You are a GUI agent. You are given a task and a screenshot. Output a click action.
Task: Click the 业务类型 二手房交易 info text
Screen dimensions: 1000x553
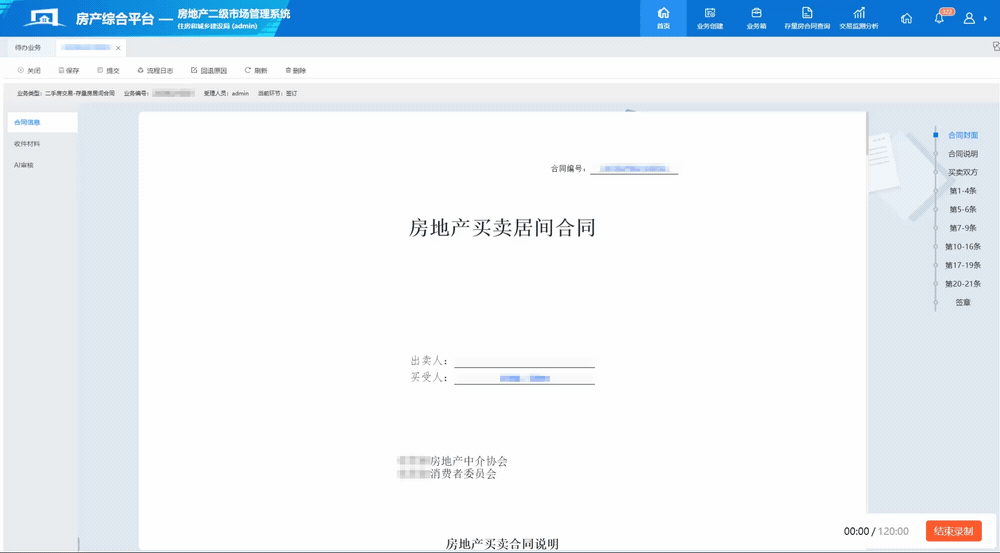point(66,93)
